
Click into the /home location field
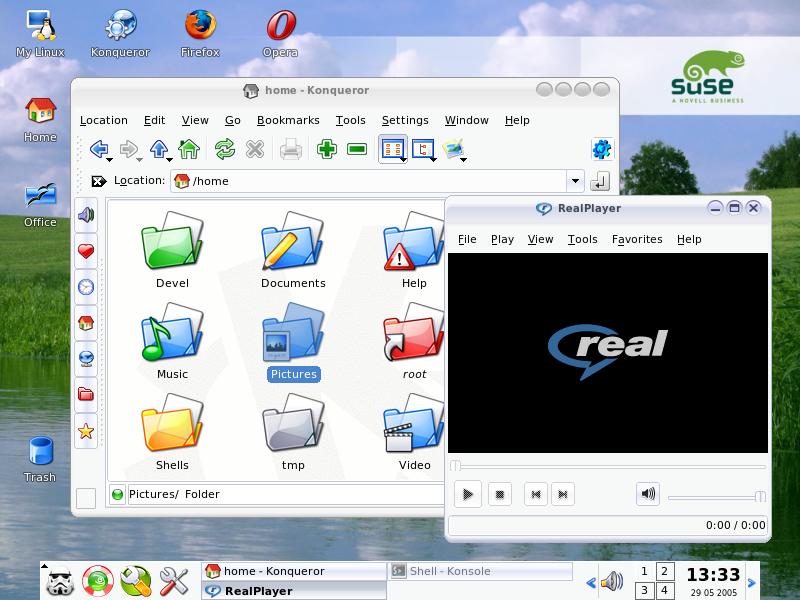(369, 181)
